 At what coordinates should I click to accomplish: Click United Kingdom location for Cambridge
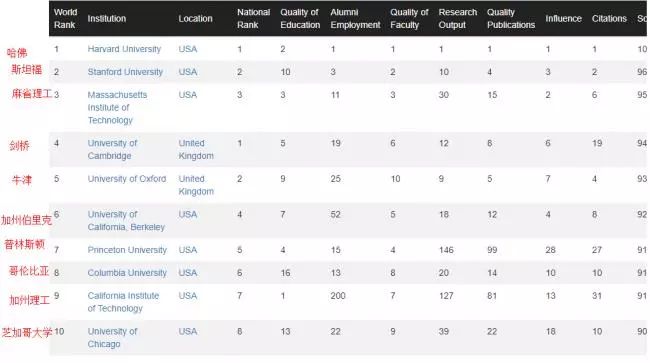click(196, 149)
